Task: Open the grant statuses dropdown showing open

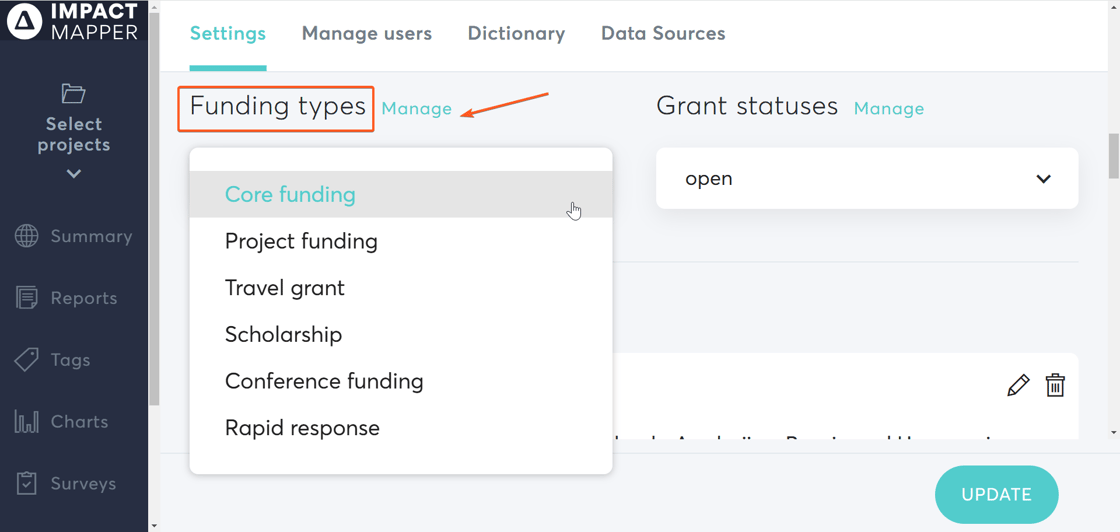Action: point(866,179)
